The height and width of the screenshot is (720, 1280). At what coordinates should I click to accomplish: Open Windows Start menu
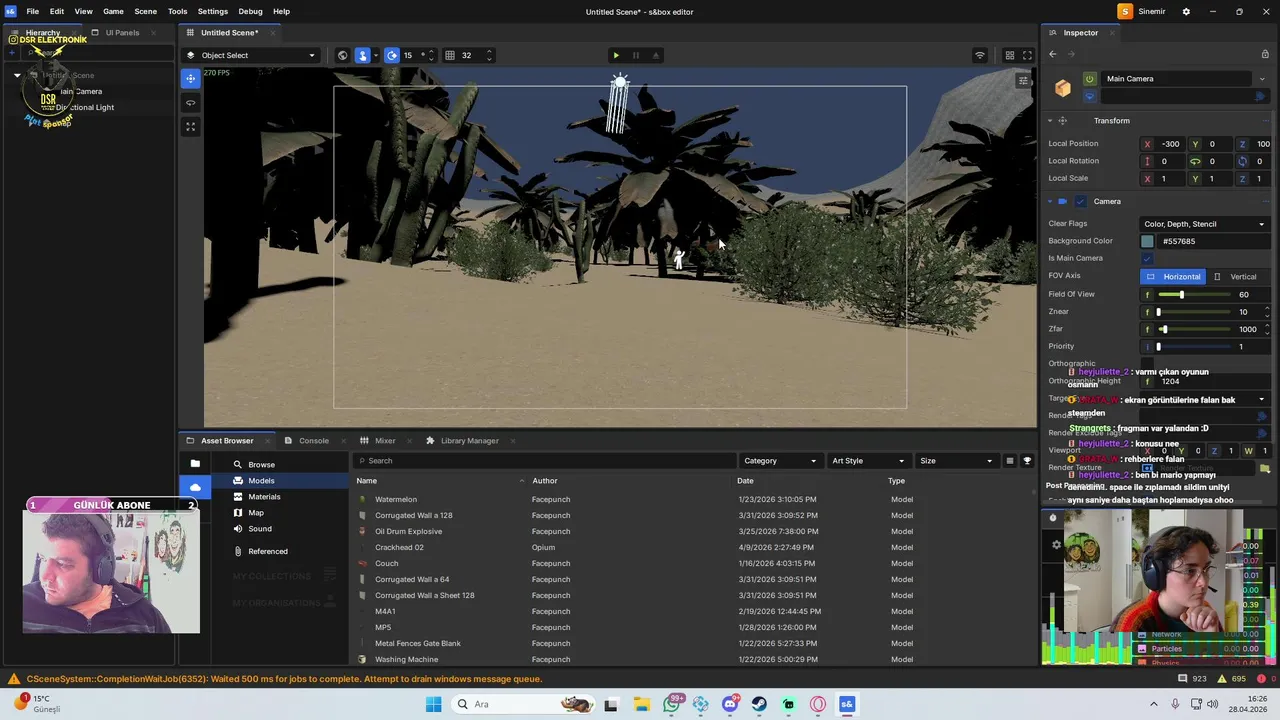click(433, 704)
